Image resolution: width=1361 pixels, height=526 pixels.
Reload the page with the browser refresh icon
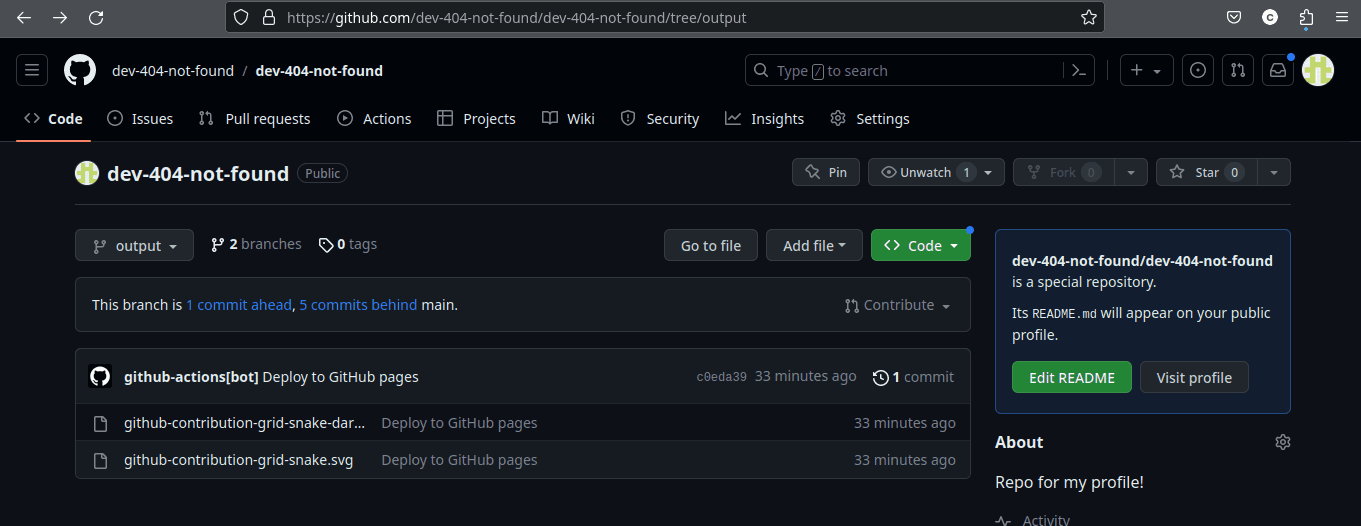coord(96,18)
